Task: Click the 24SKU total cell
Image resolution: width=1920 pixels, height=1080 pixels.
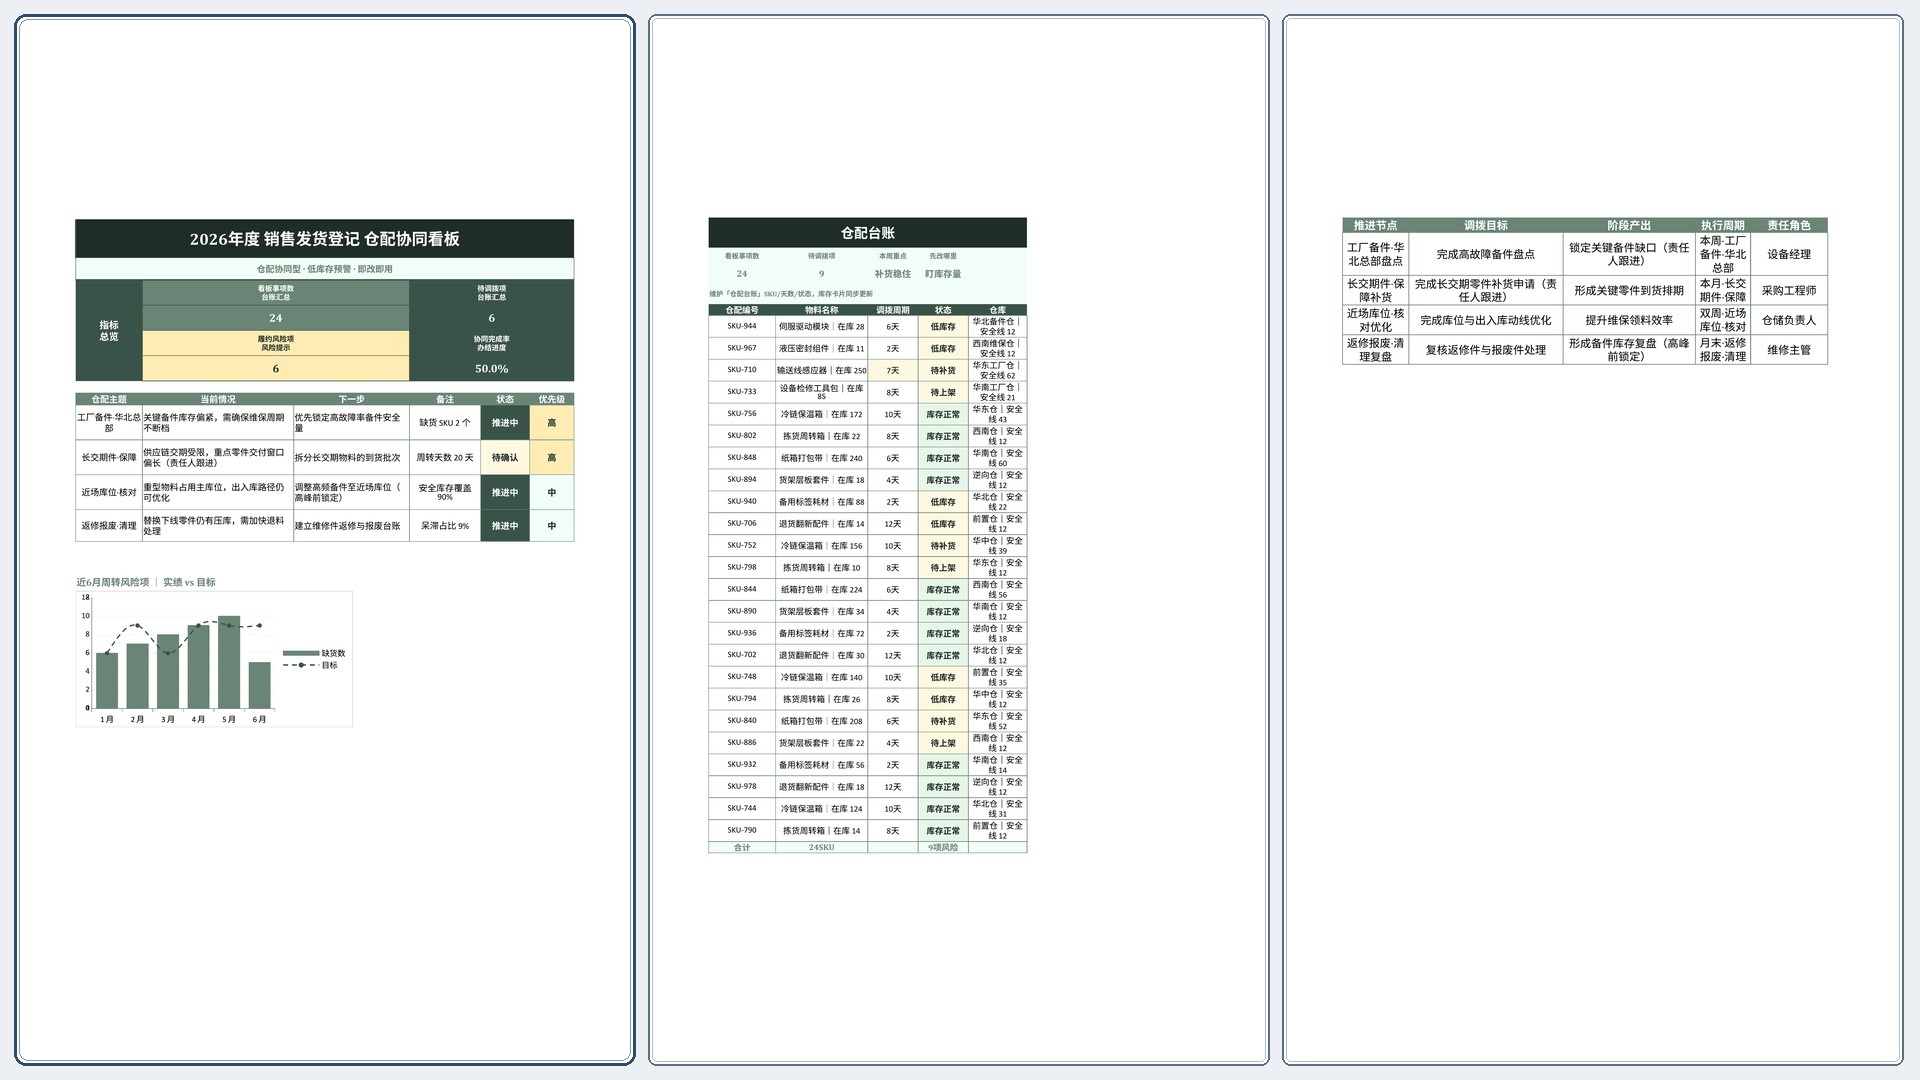Action: click(x=821, y=847)
